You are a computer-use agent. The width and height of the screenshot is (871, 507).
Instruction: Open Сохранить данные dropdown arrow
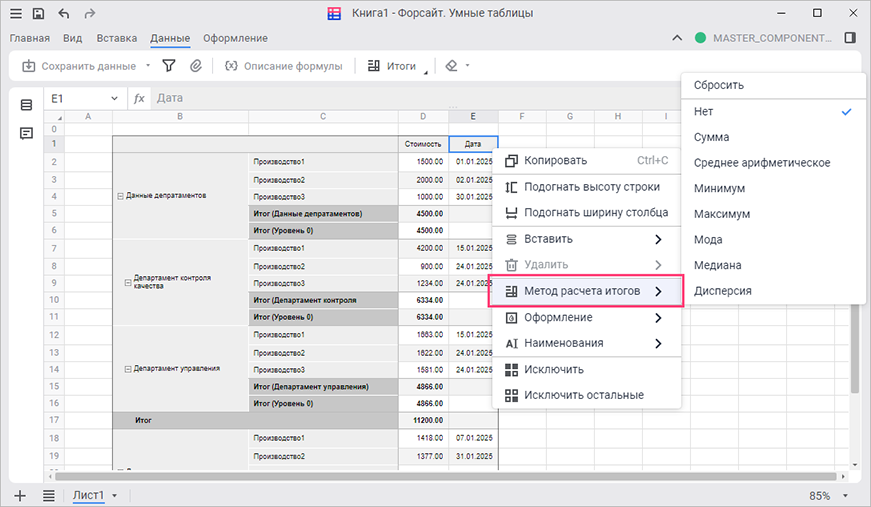[x=148, y=66]
